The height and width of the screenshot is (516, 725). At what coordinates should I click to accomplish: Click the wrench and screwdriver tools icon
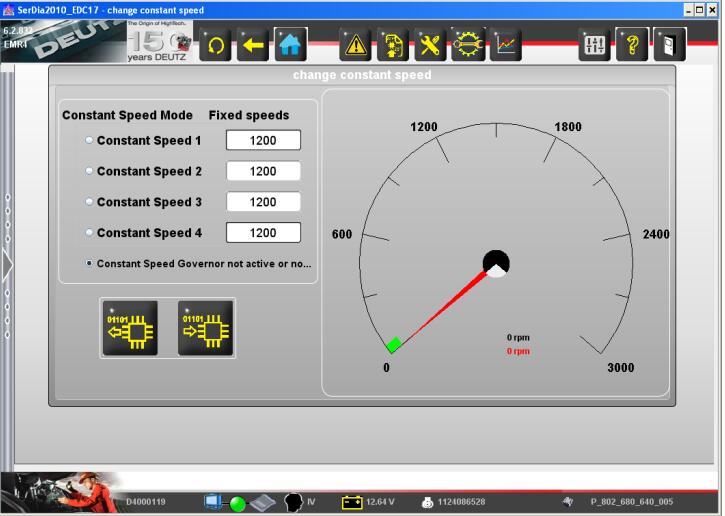pyautogui.click(x=430, y=45)
